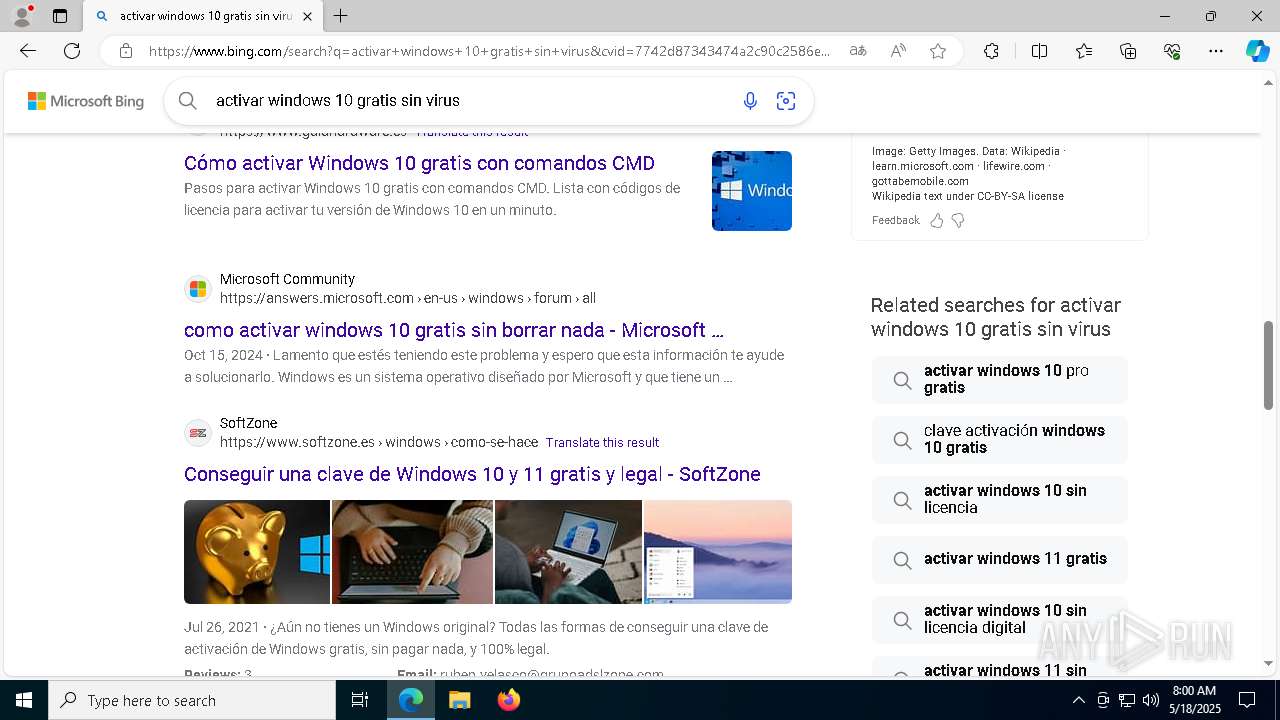Open the Favorites list
This screenshot has height=720, width=1280.
(x=1084, y=51)
